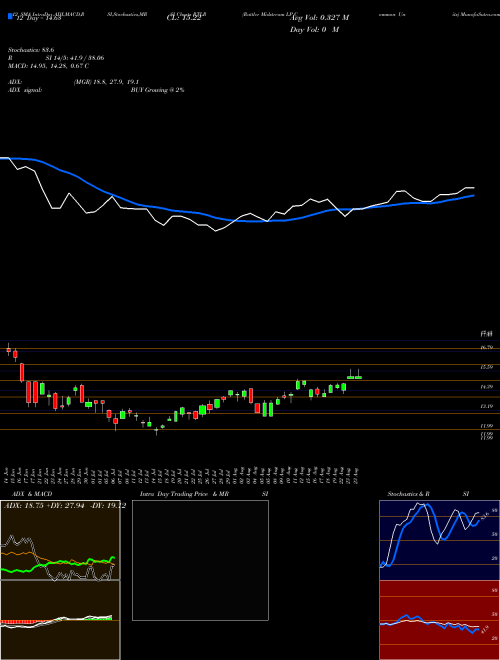Click the MACD values line
Image resolution: width=500 pixels, height=660 pixels.
click(48, 66)
